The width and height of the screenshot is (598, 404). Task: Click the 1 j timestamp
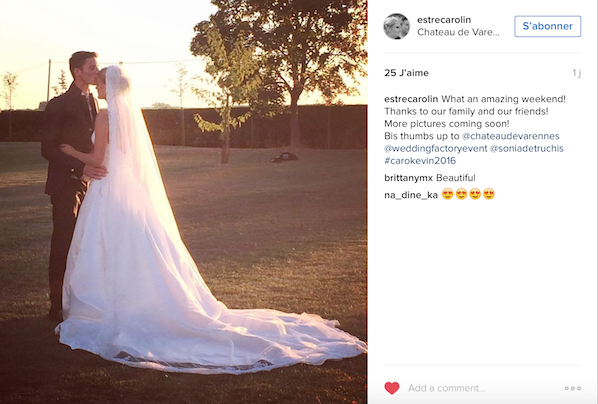(x=577, y=73)
